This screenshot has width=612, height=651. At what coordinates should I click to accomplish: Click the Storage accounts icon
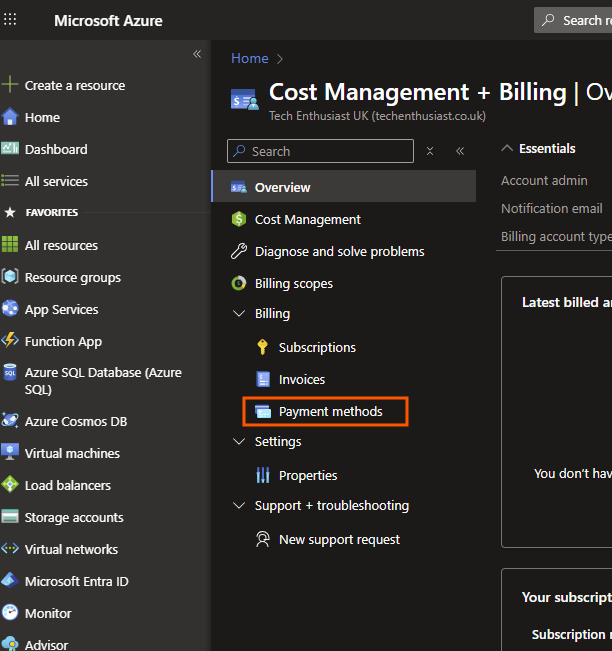10,516
